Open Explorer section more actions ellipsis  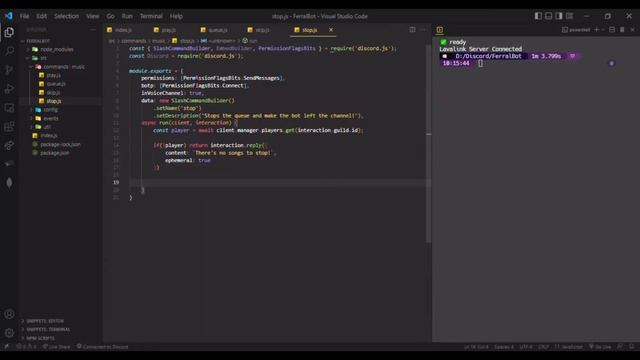[93, 30]
